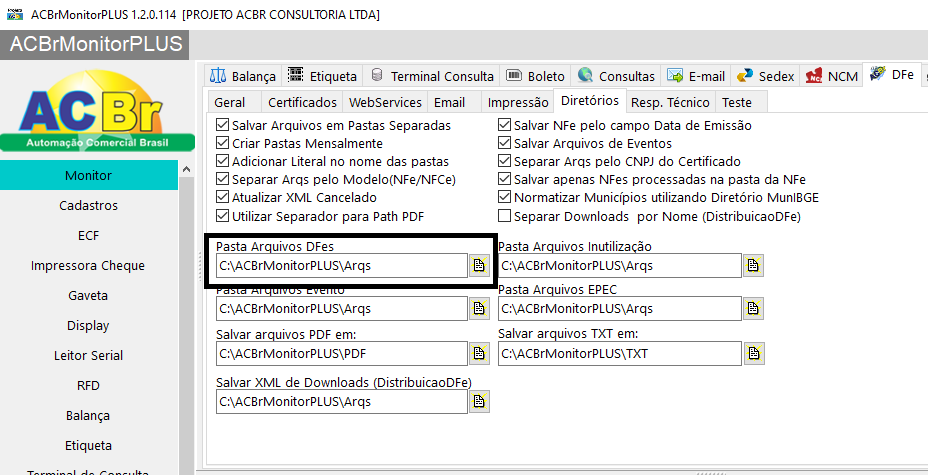Open the Terminal Consulta tab
The height and width of the screenshot is (475, 928).
(x=431, y=76)
